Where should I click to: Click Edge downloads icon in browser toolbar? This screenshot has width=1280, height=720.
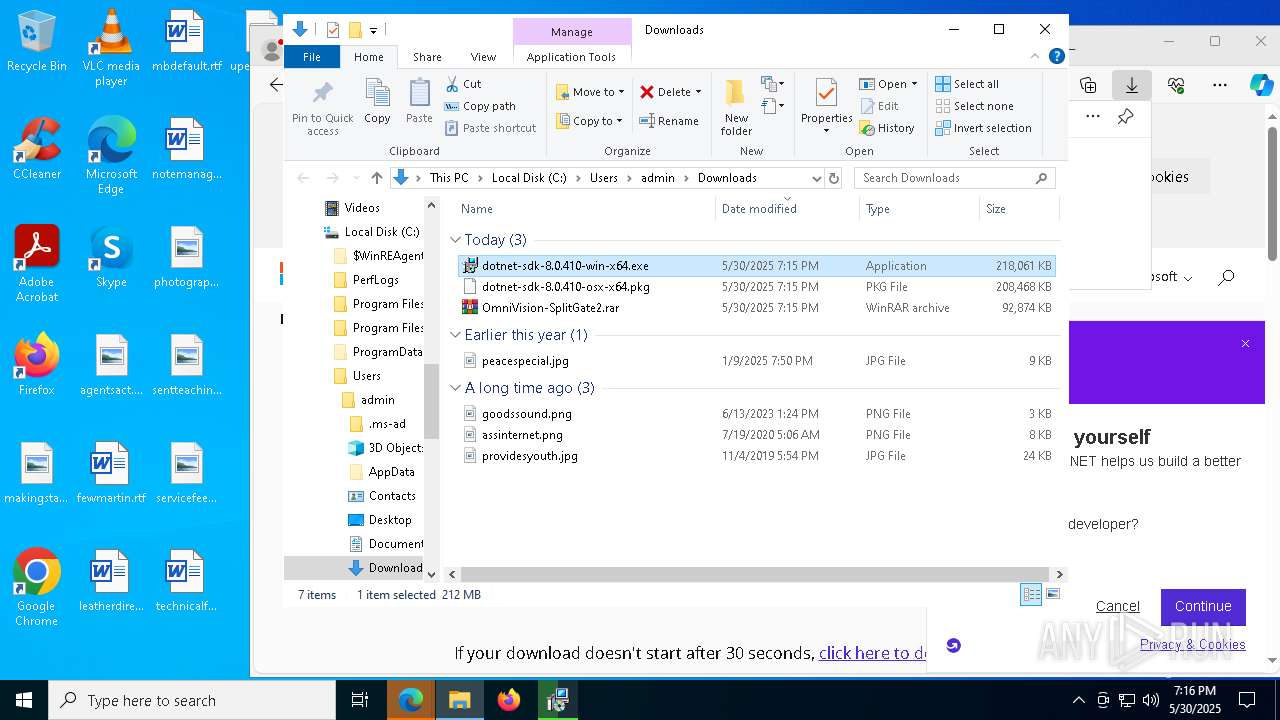1131,85
